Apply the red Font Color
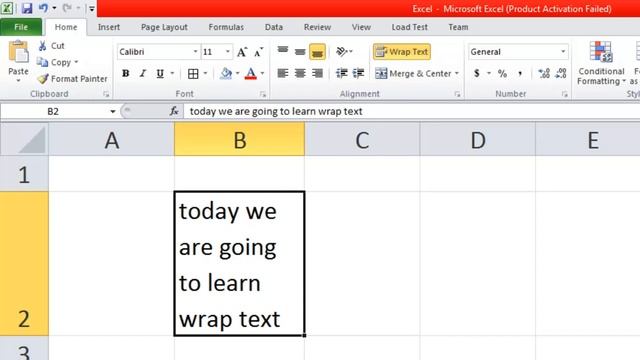Image resolution: width=640 pixels, height=360 pixels. click(251, 73)
